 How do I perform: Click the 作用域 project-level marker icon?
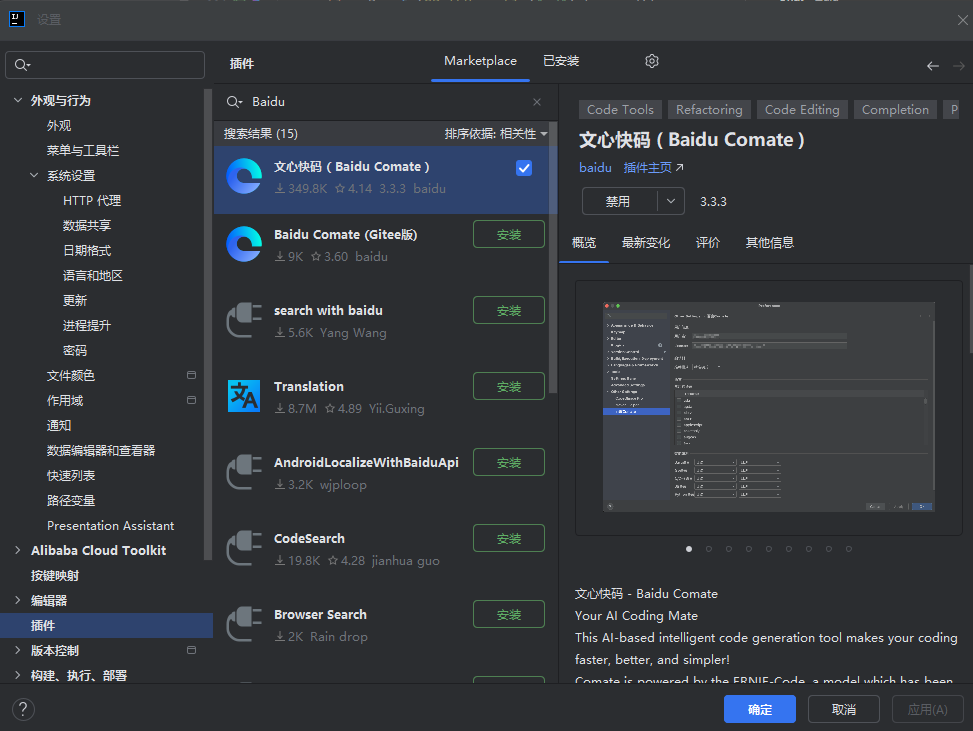pos(191,400)
